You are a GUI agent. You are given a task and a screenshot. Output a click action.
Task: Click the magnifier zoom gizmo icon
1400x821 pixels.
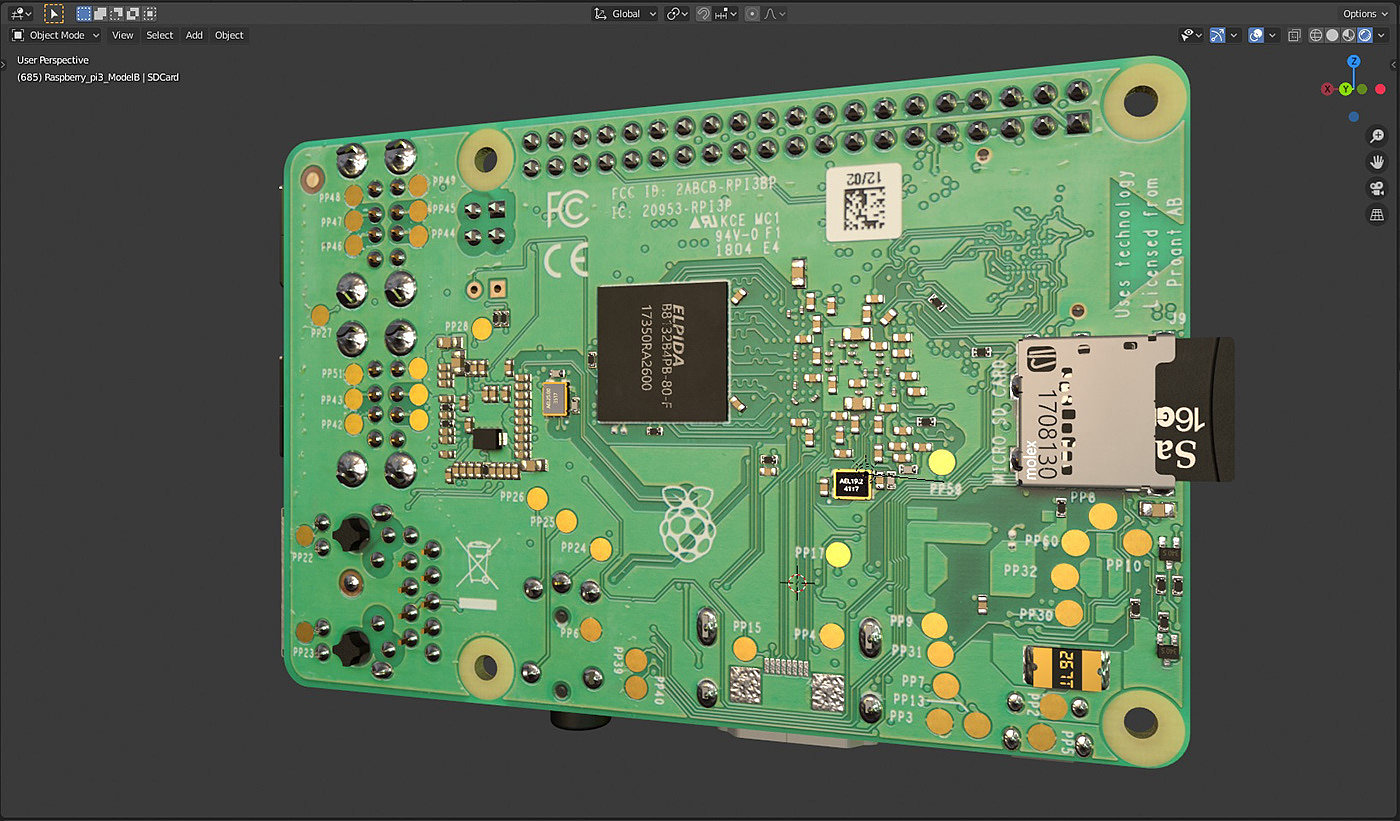[x=1377, y=136]
